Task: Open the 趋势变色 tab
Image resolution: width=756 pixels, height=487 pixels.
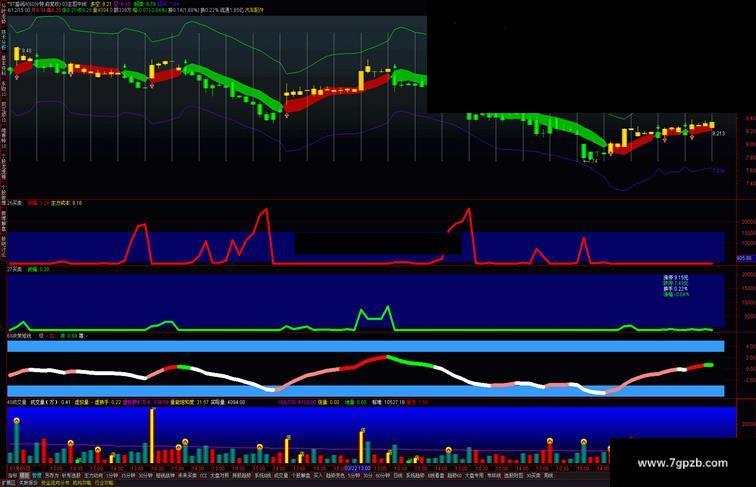Action: pos(335,476)
